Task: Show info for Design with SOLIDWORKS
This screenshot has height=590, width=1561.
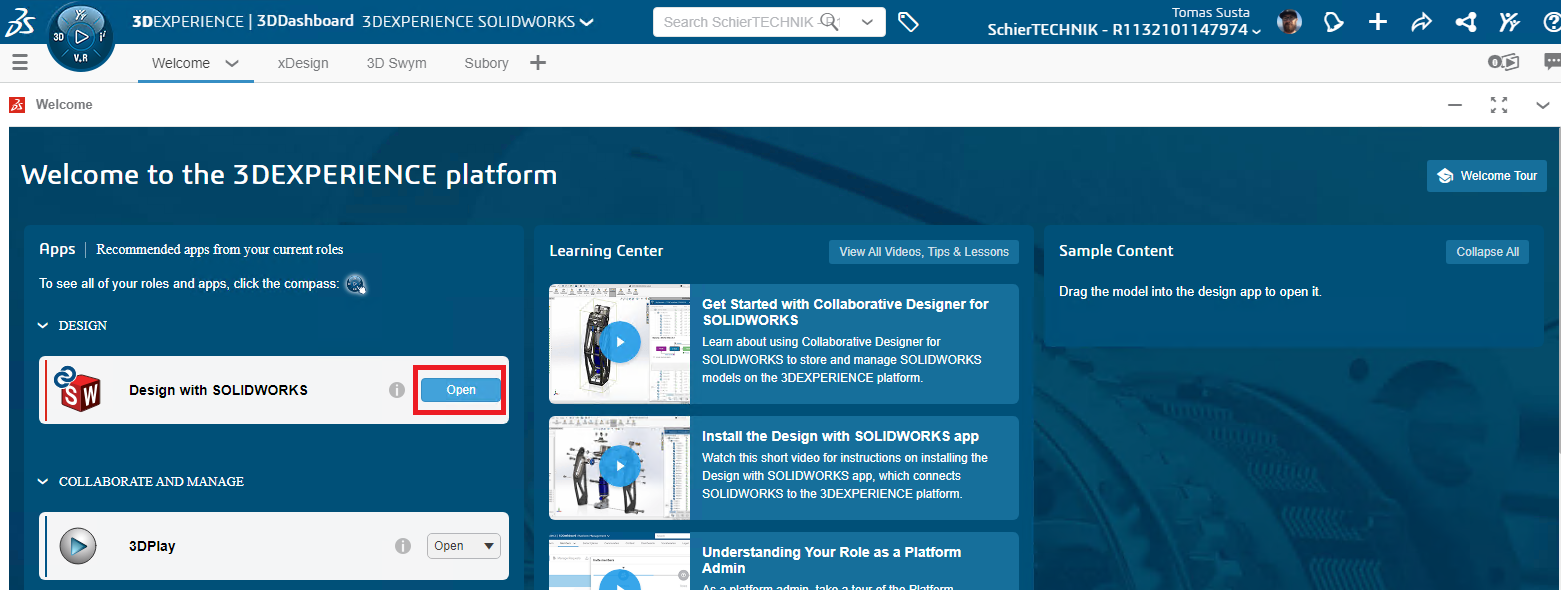Action: [397, 390]
